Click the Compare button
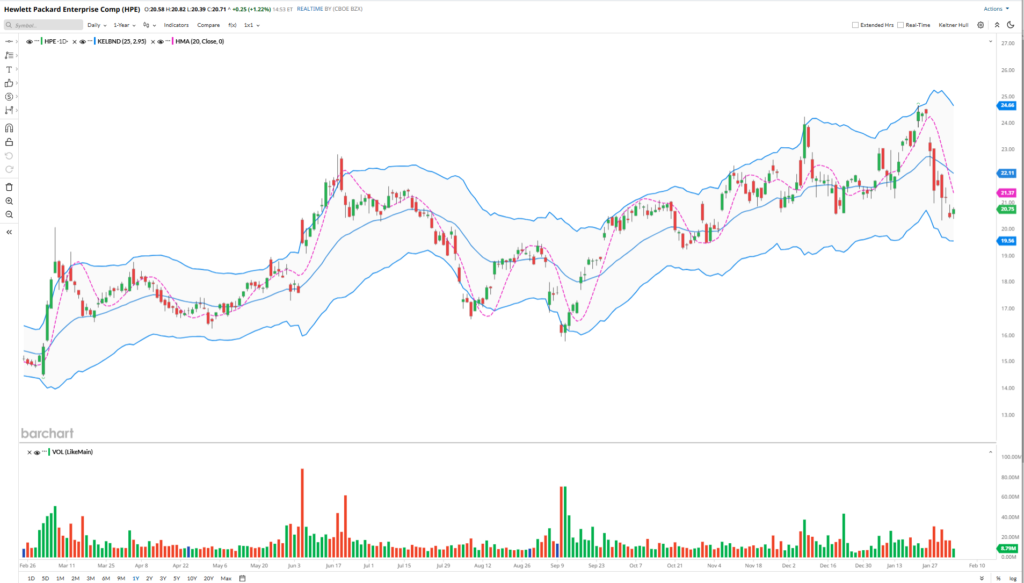The height and width of the screenshot is (583, 1024). coord(209,24)
